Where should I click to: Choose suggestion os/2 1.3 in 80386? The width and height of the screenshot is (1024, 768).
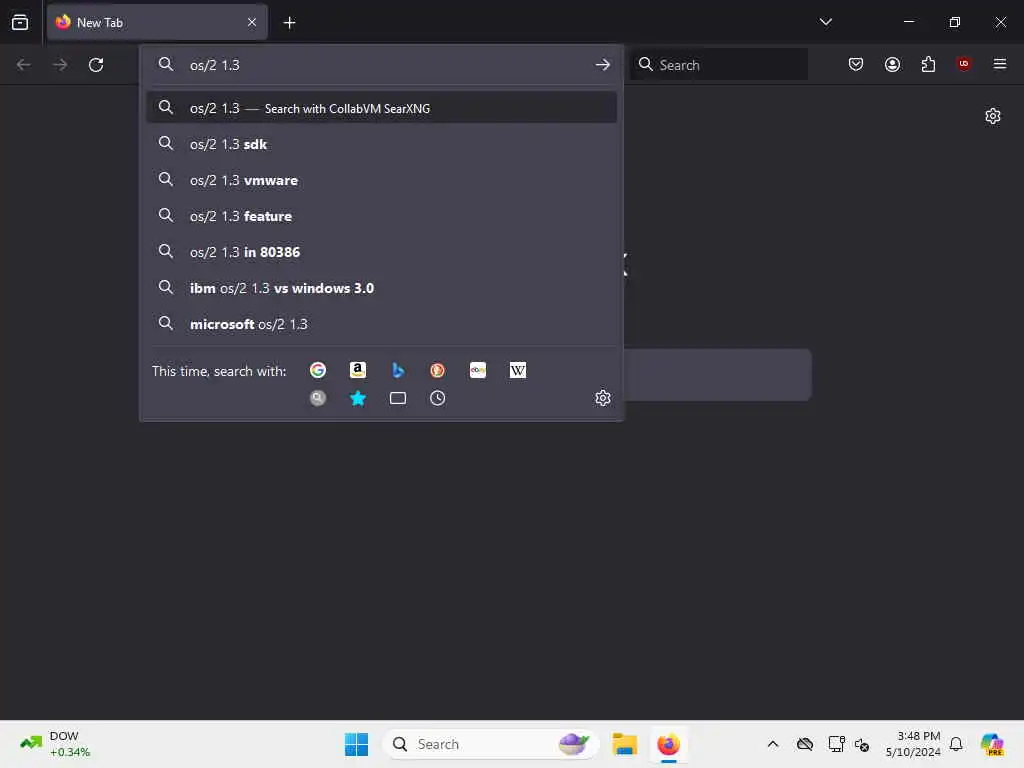pyautogui.click(x=381, y=252)
